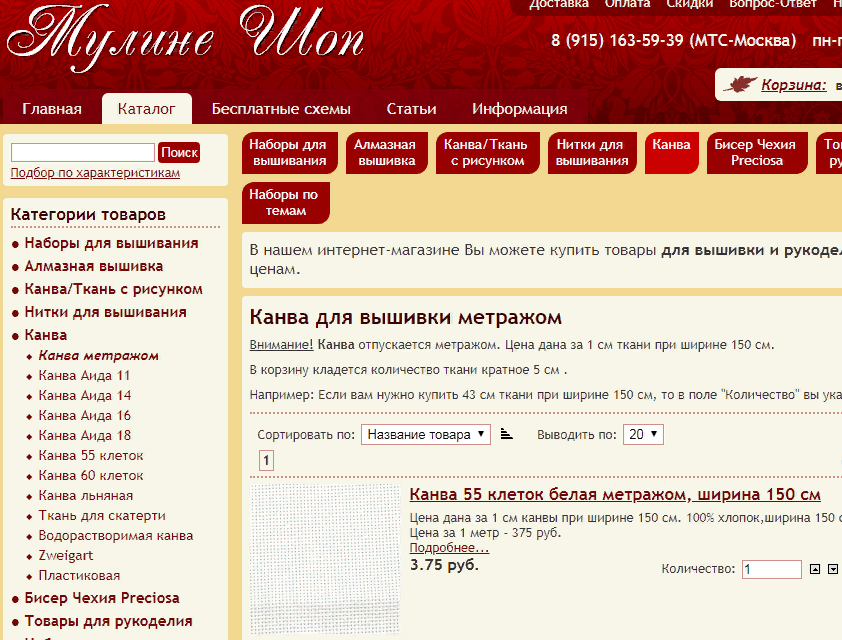This screenshot has height=640, width=842.
Task: Open the Мулине Шоп logo homepage
Action: pyautogui.click(x=185, y=39)
